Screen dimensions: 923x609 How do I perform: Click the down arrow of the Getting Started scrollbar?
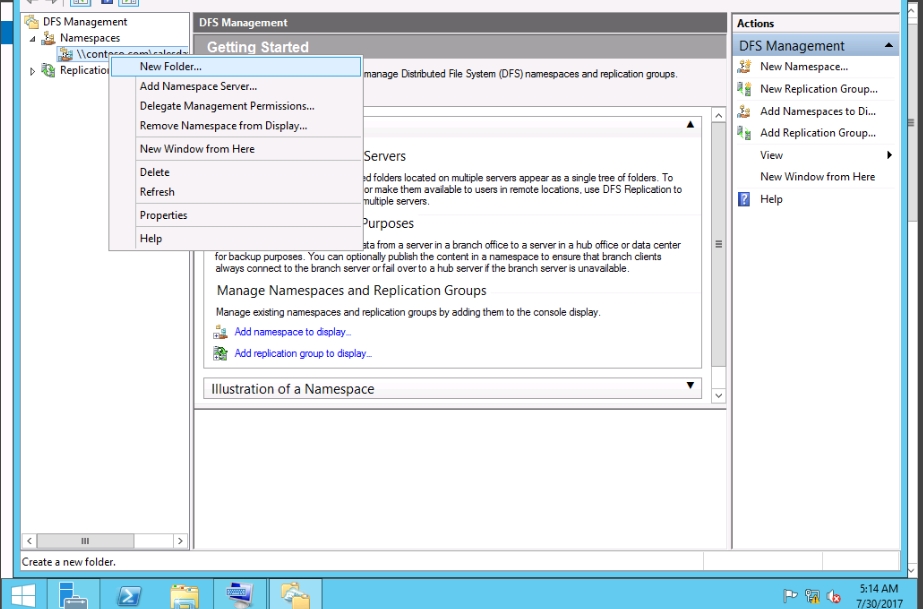pyautogui.click(x=718, y=395)
